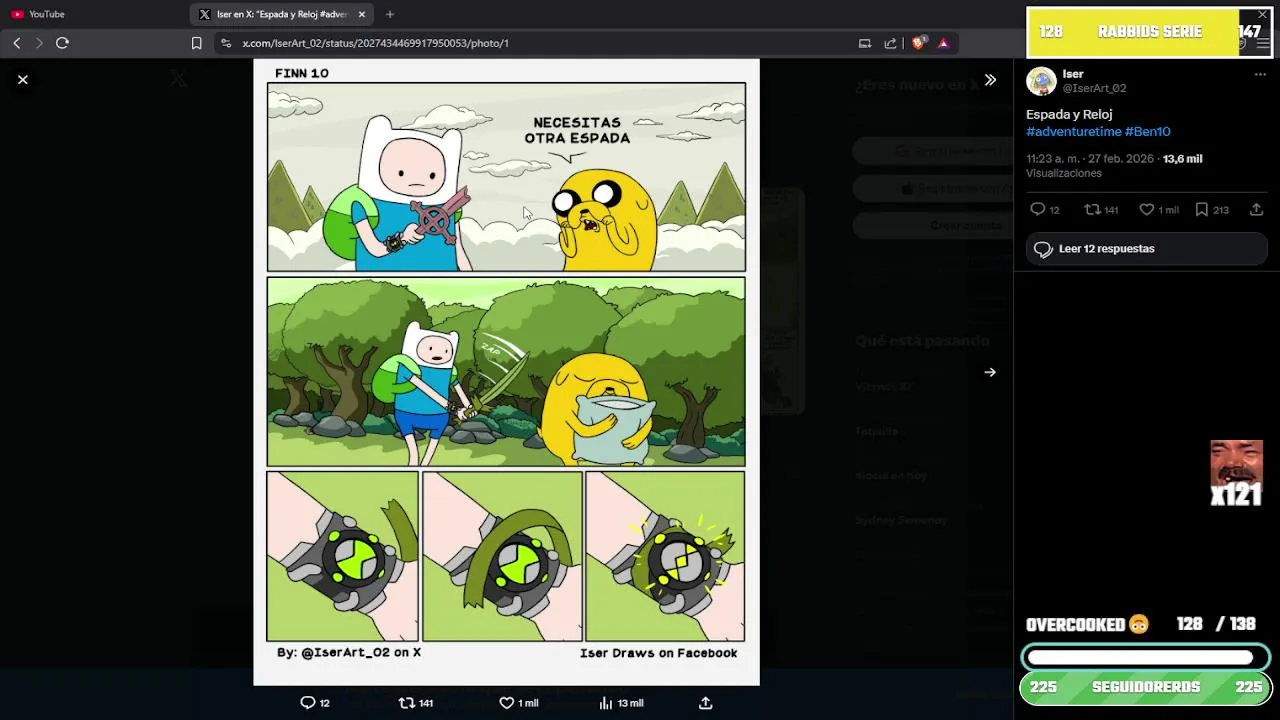
Task: Close the photo viewer with the X icon
Action: [x=23, y=80]
